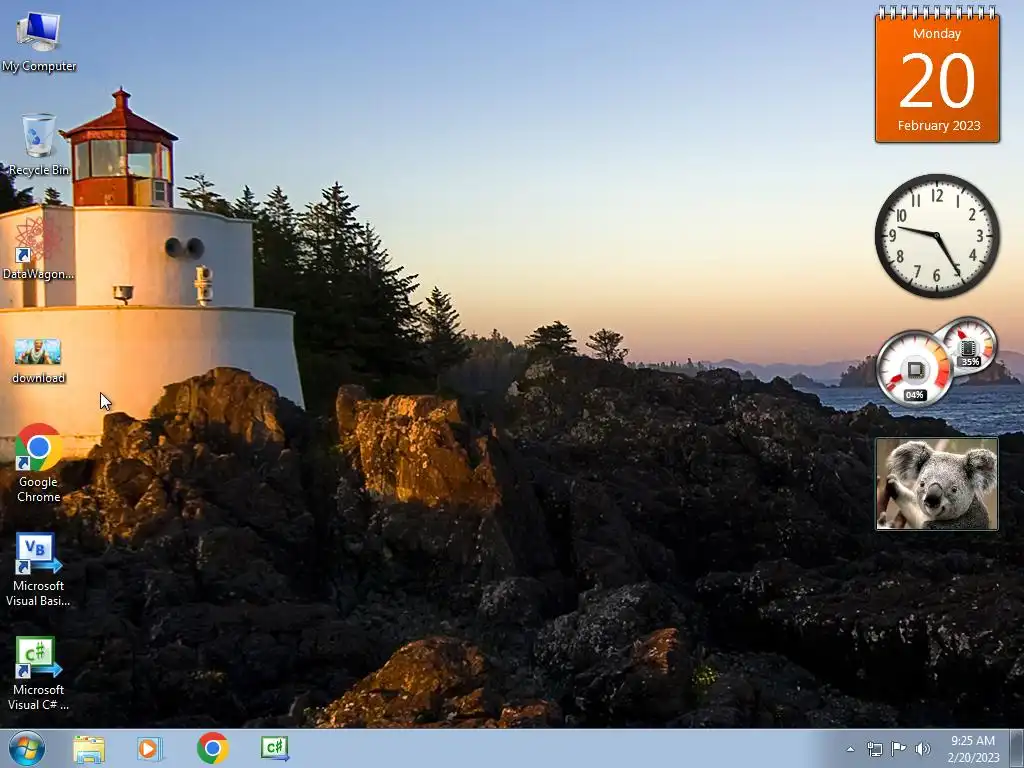Open the network status tray icon
The height and width of the screenshot is (768, 1024).
tap(874, 749)
